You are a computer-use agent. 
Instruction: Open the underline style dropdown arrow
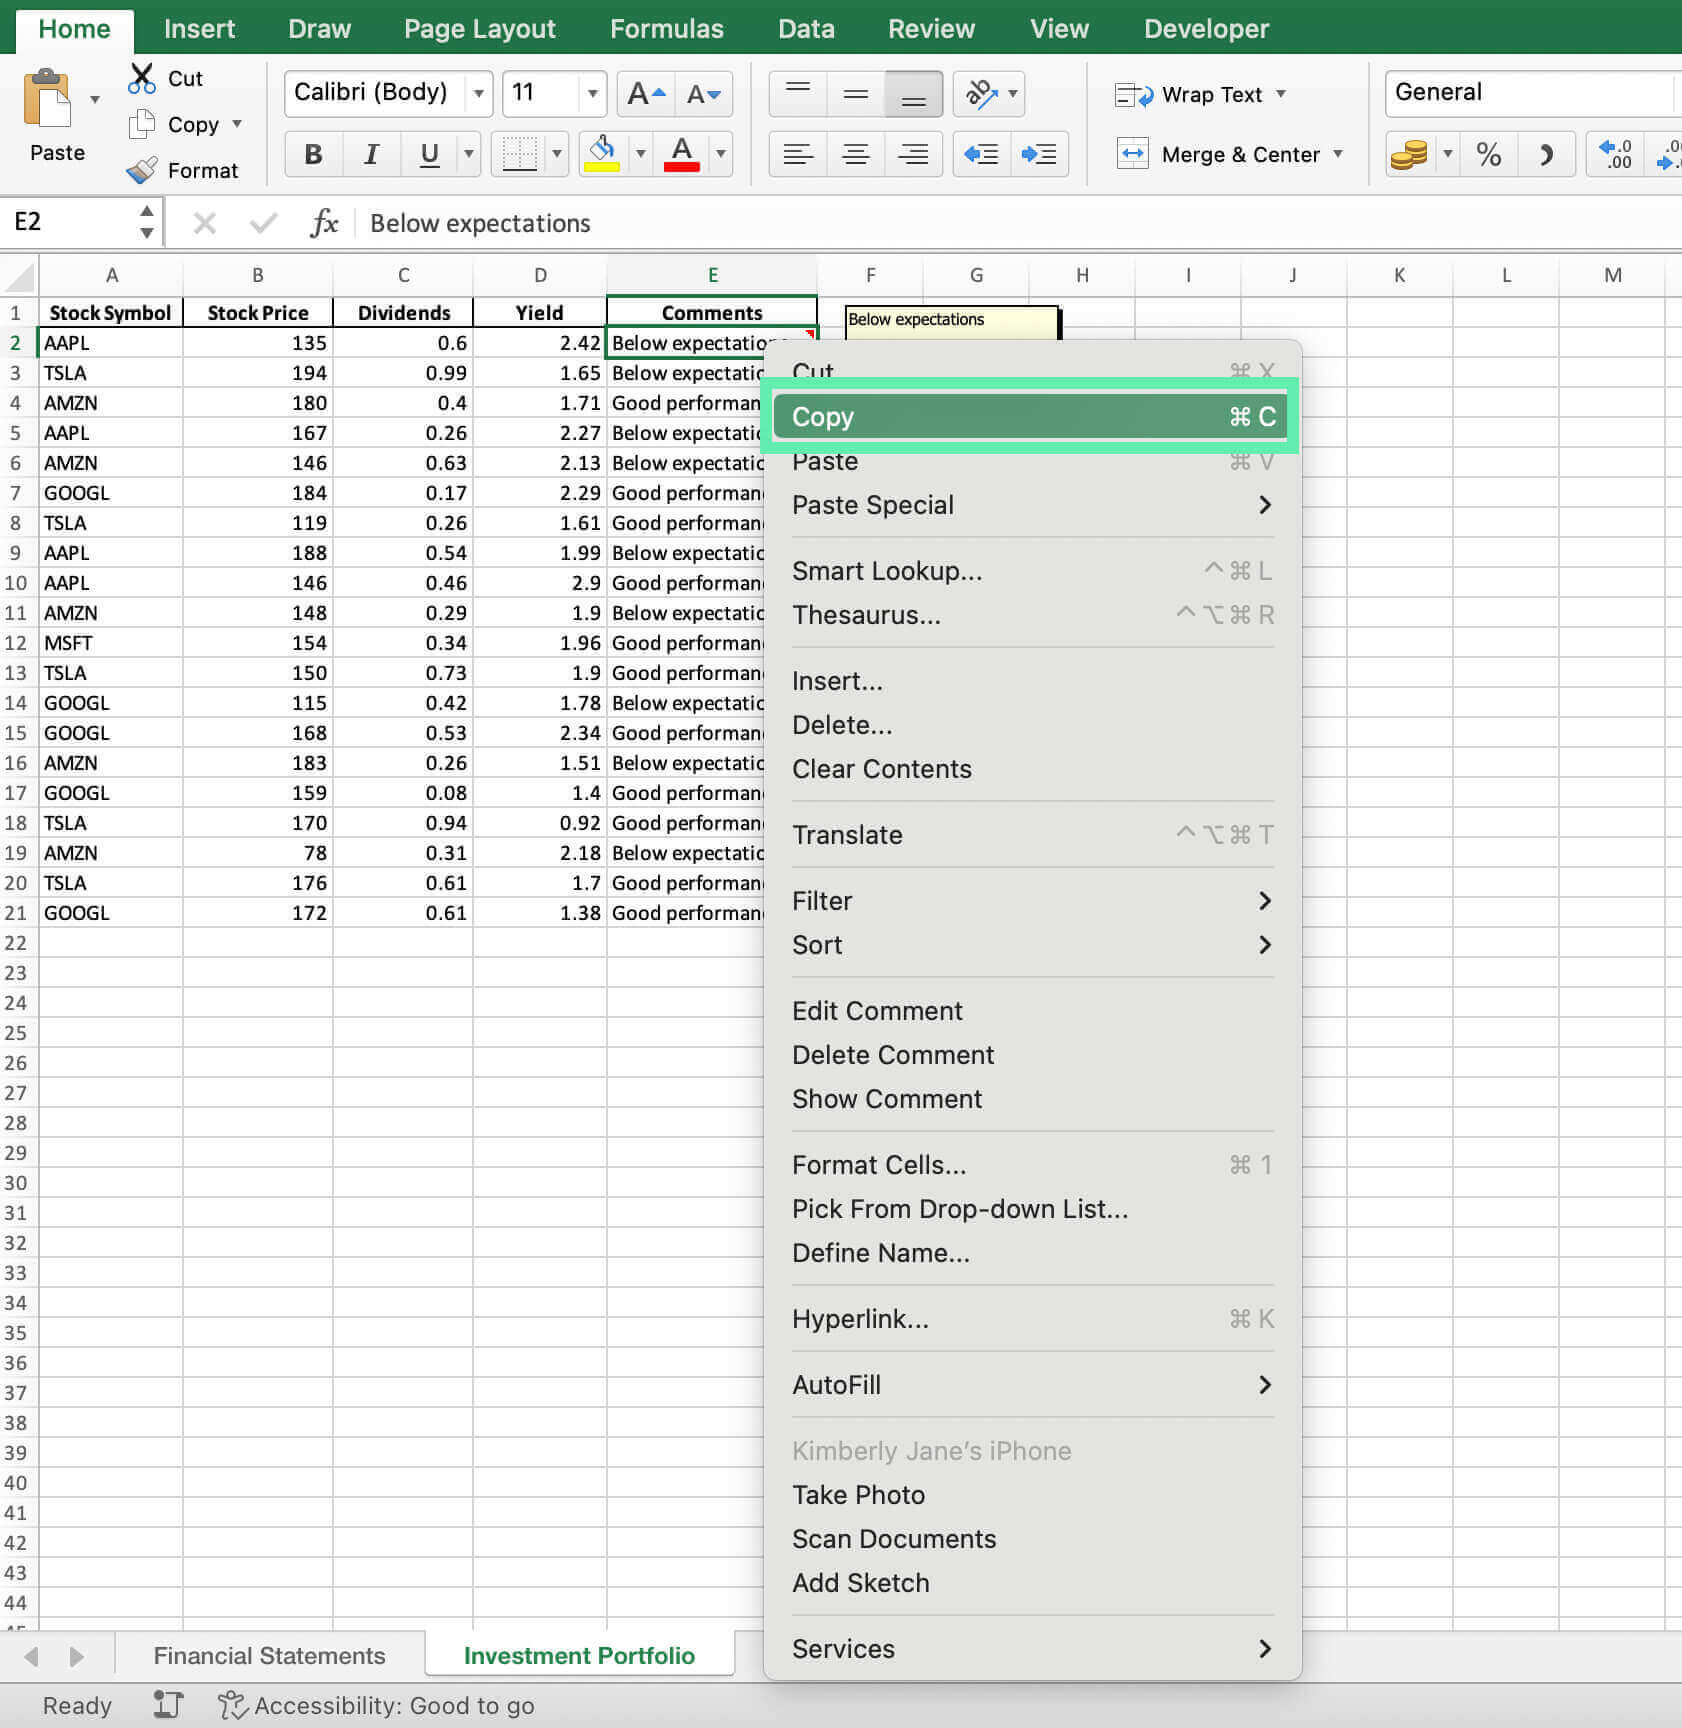(x=467, y=154)
